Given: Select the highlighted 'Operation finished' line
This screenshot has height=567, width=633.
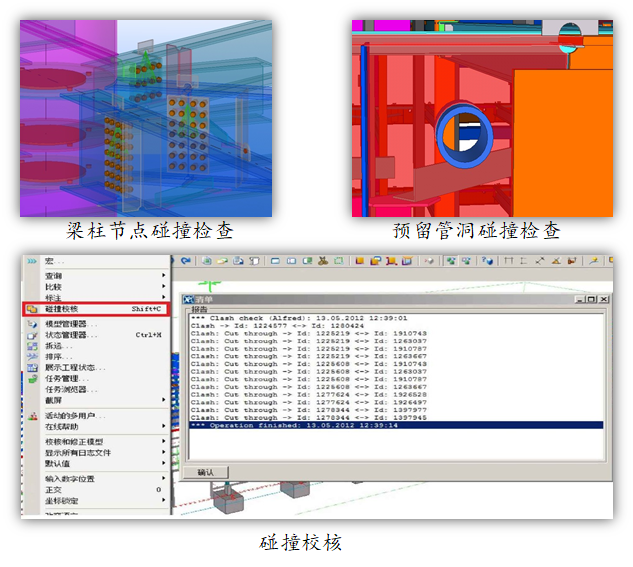Looking at the screenshot, I should tap(396, 425).
